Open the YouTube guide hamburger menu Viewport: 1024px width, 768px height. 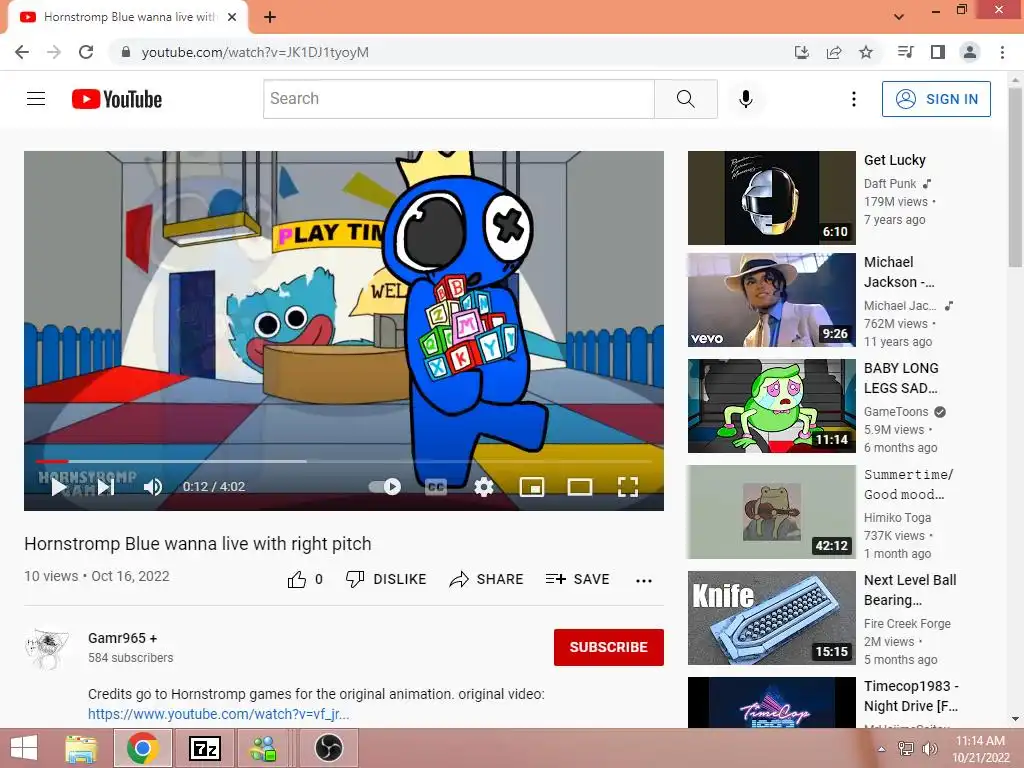pos(36,99)
